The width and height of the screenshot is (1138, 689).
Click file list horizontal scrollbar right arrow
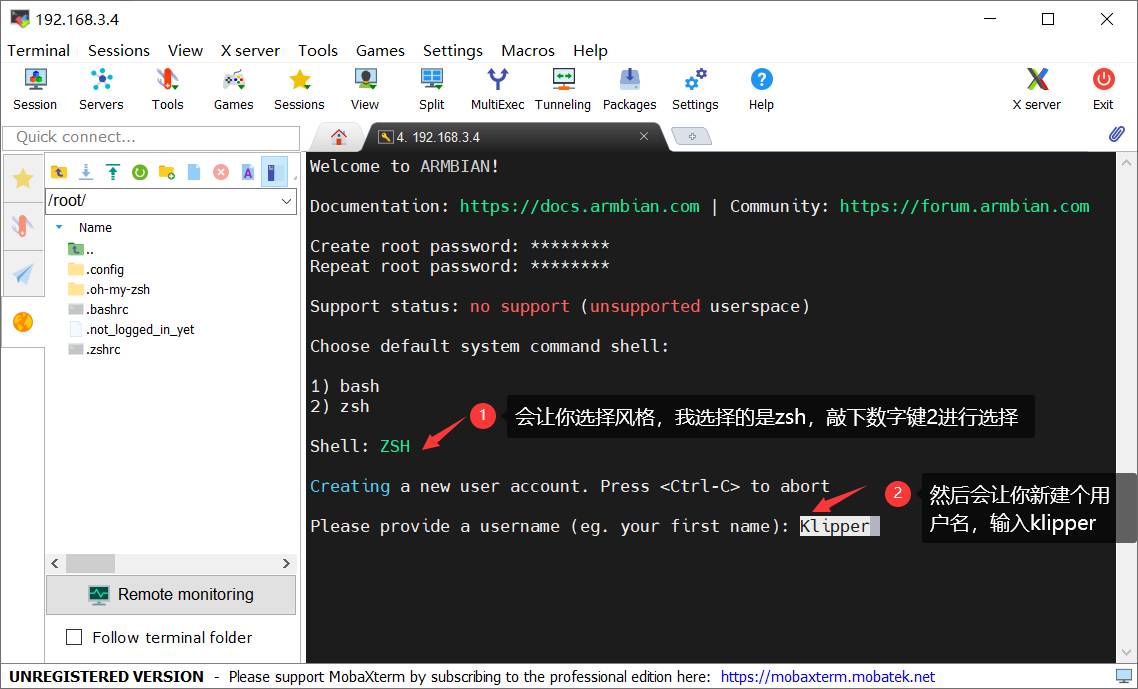coord(287,563)
